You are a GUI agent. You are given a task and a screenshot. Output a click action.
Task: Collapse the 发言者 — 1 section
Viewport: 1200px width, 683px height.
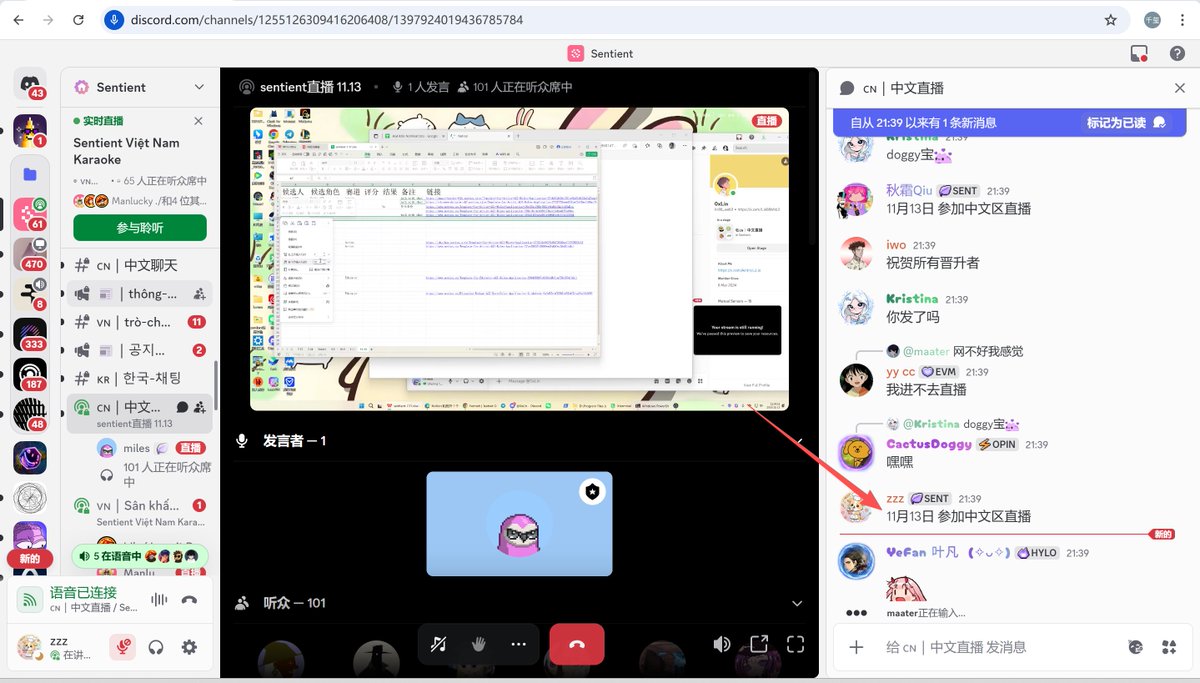pyautogui.click(x=798, y=441)
